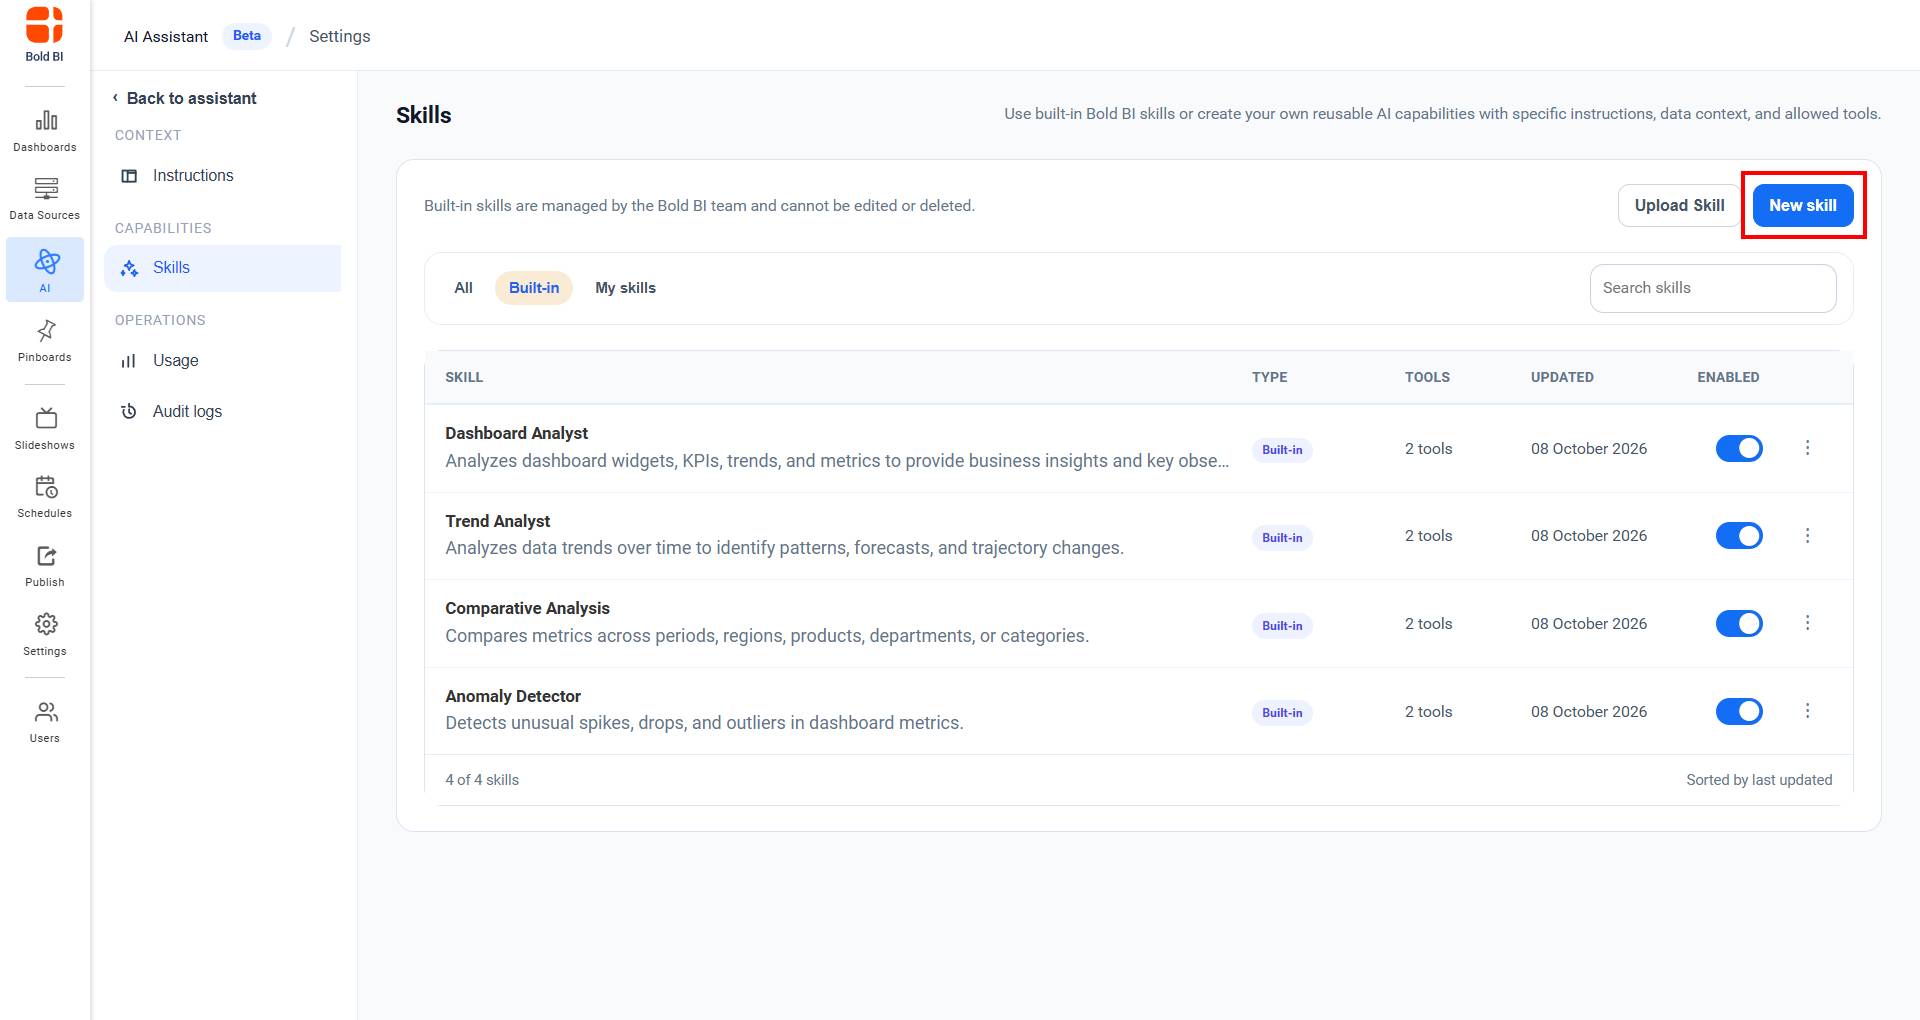Disable the Trend Analyst skill toggle
1920x1020 pixels.
tap(1739, 536)
